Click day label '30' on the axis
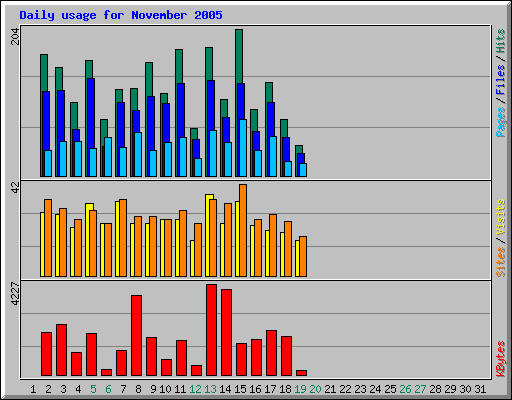Viewport: 512px width, 400px height. pyautogui.click(x=465, y=389)
